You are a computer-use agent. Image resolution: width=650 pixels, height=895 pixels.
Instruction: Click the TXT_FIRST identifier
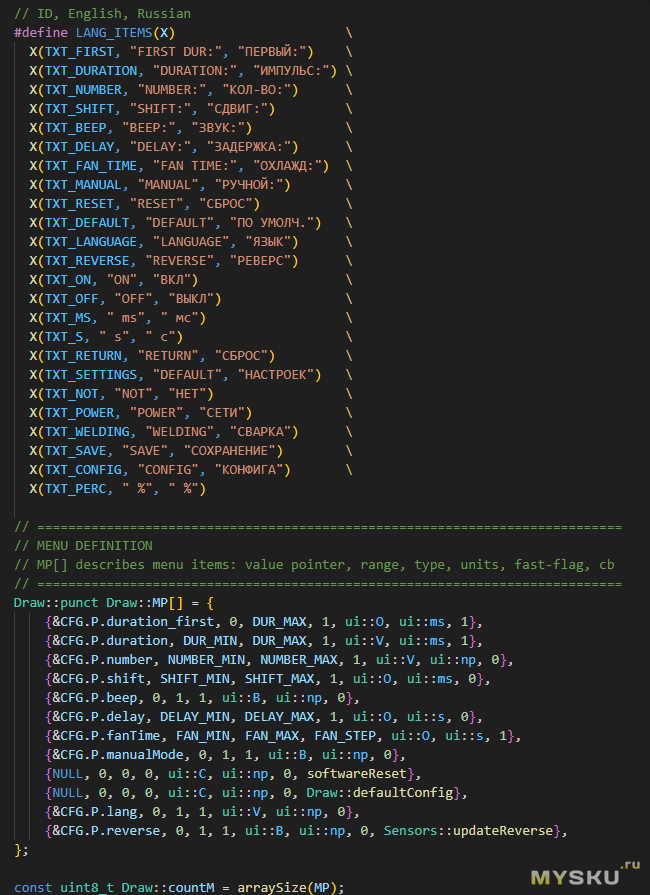(x=87, y=51)
